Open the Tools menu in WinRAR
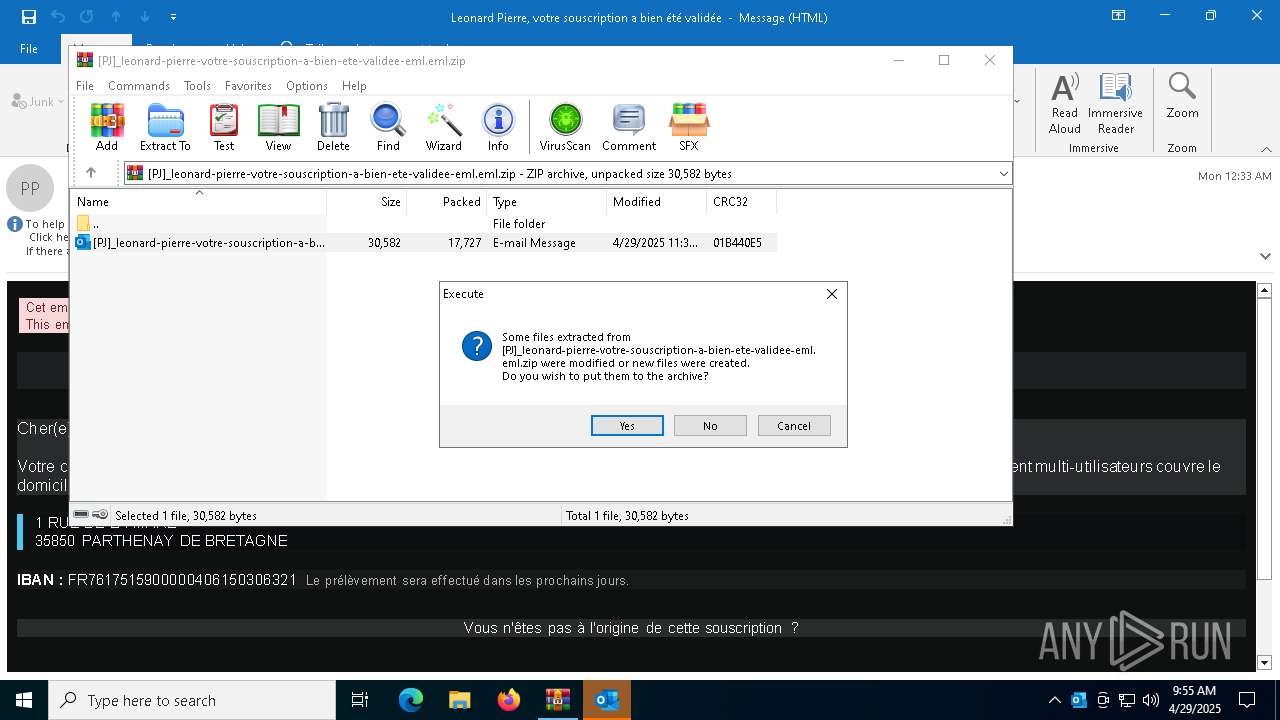The image size is (1280, 720). 197,86
